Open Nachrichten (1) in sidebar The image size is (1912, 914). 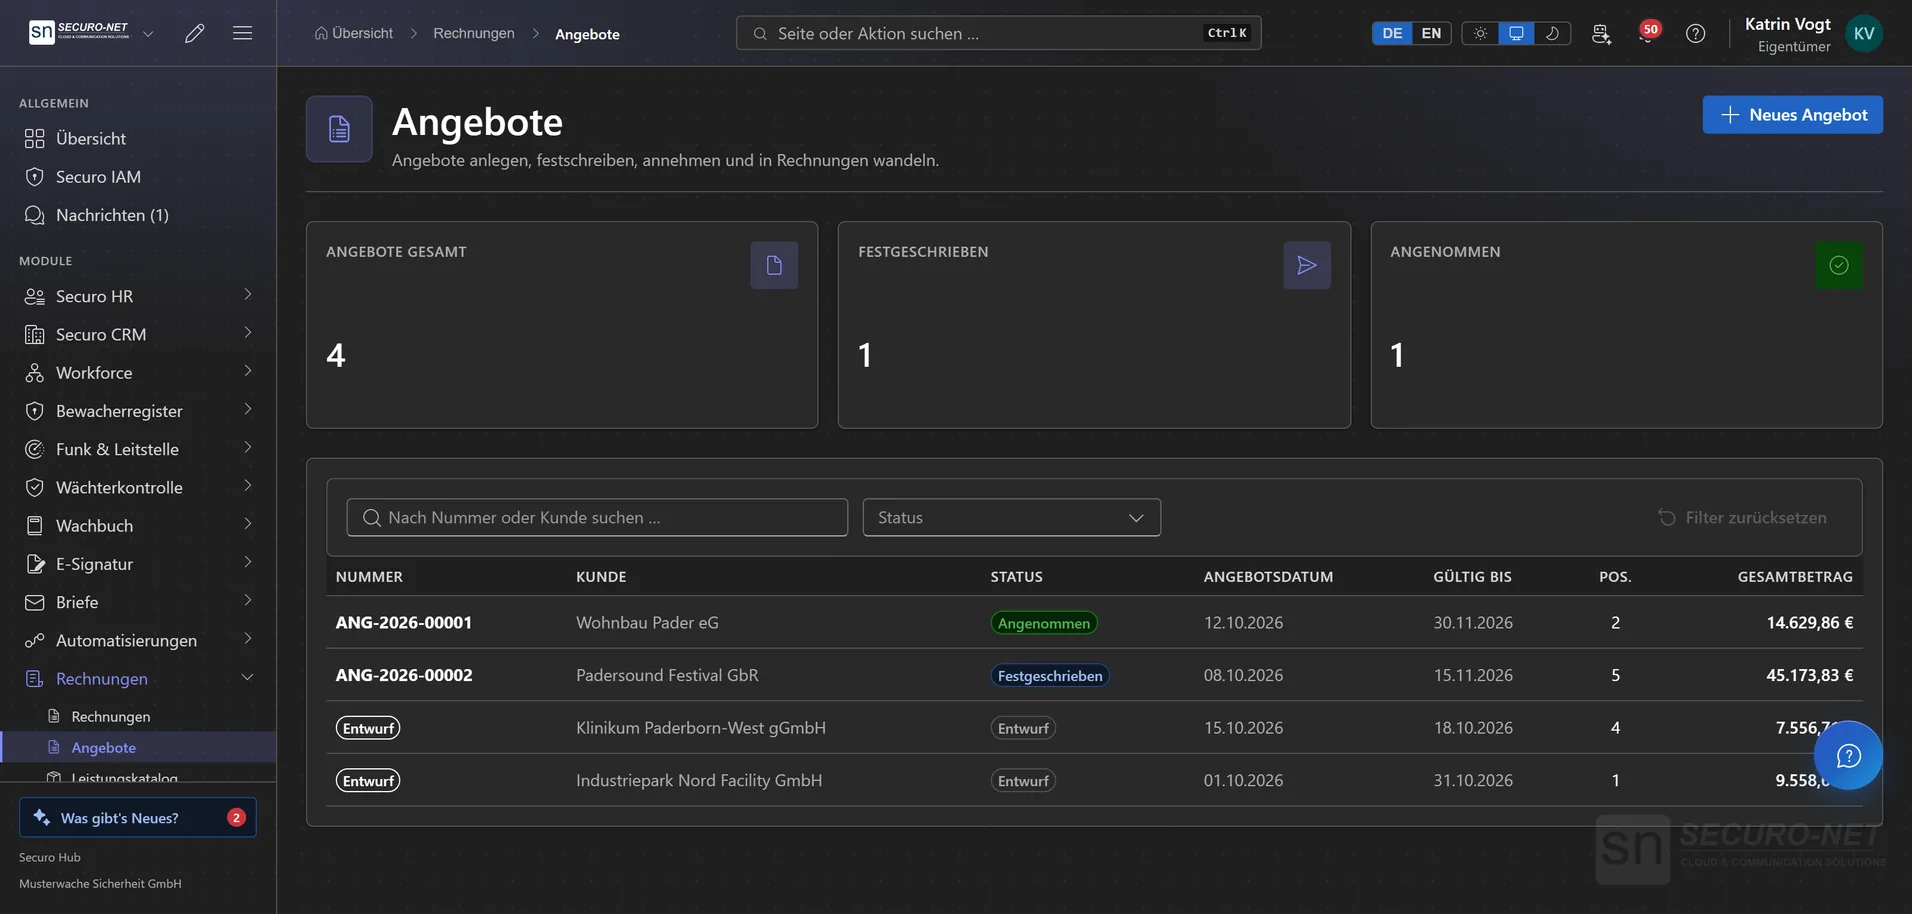(x=138, y=215)
